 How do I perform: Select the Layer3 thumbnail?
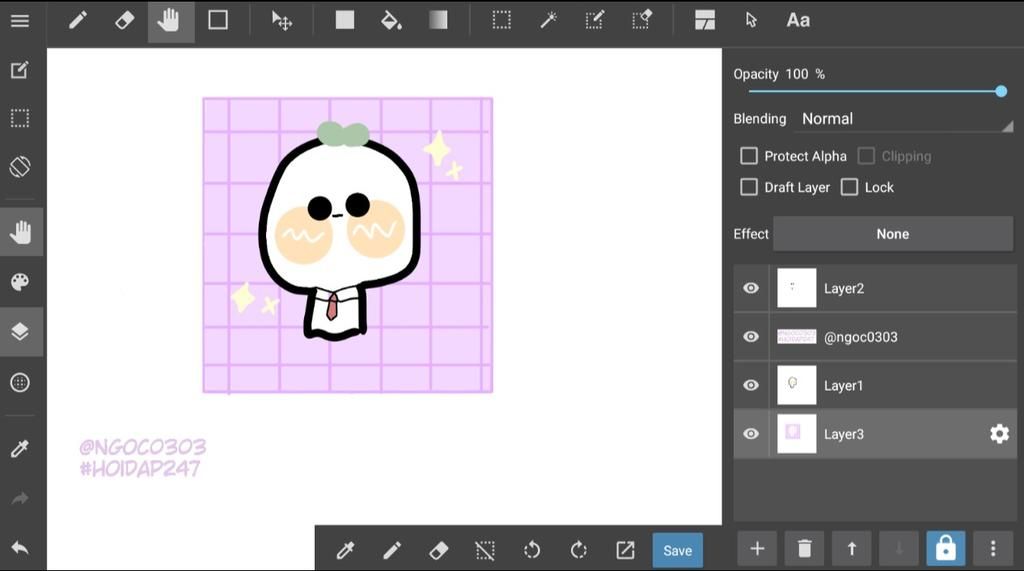[797, 434]
